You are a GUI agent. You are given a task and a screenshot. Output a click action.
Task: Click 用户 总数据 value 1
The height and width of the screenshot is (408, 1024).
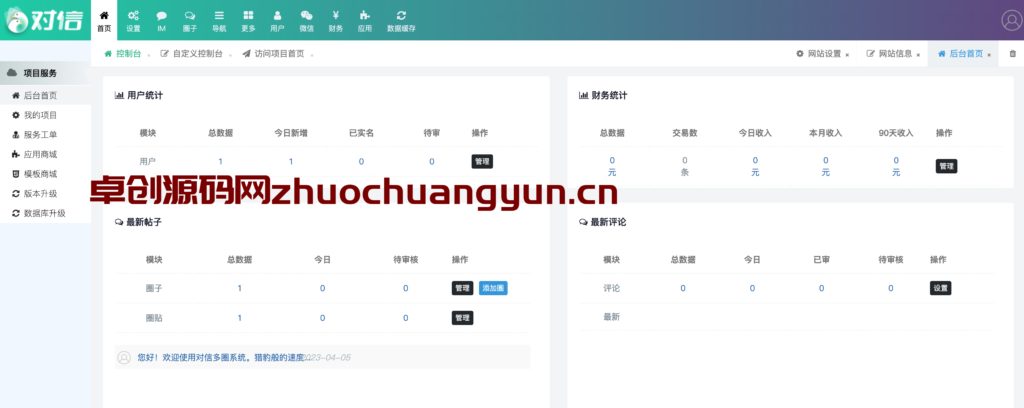click(221, 161)
